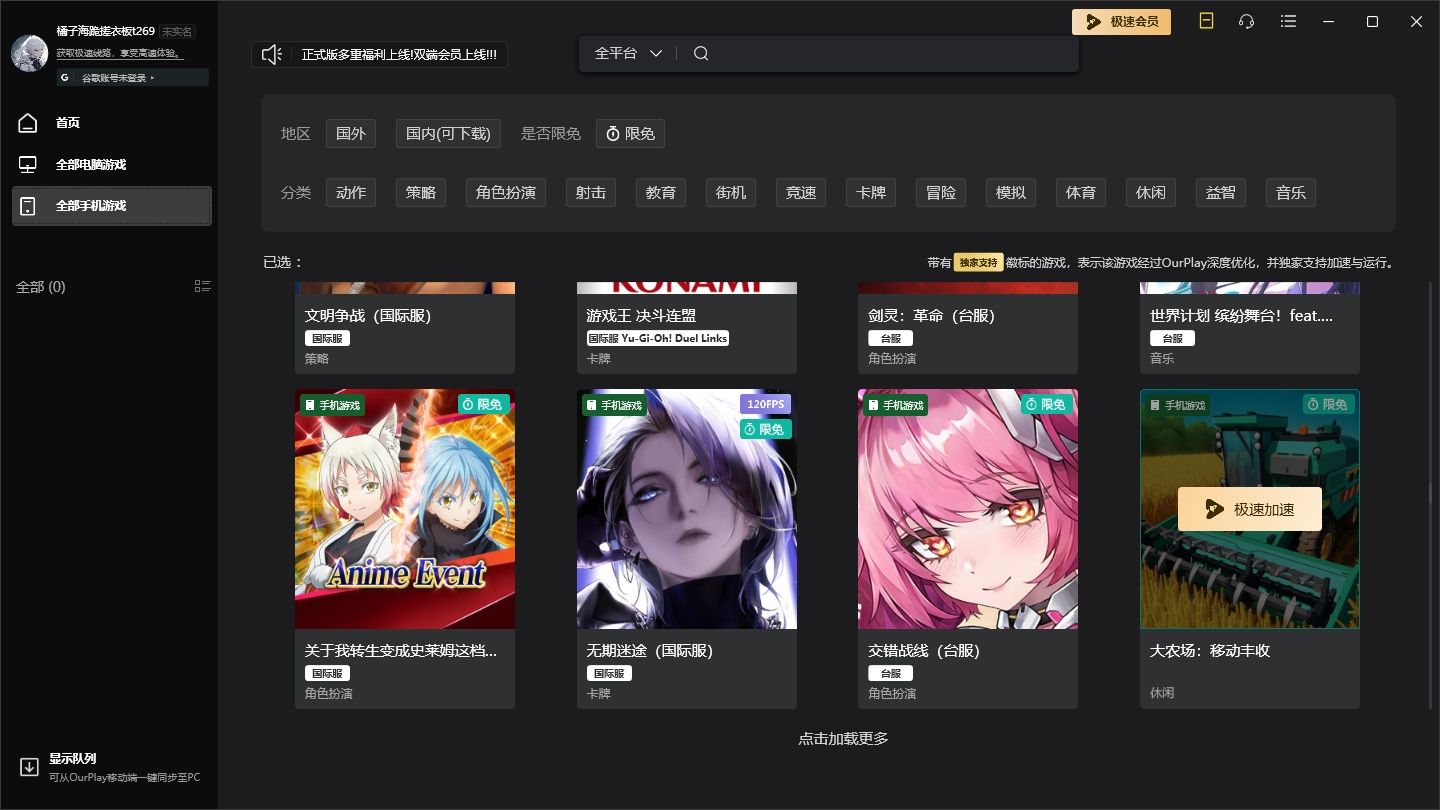Filter by 卡牌 category
Image resolution: width=1440 pixels, height=810 pixels.
[x=871, y=193]
